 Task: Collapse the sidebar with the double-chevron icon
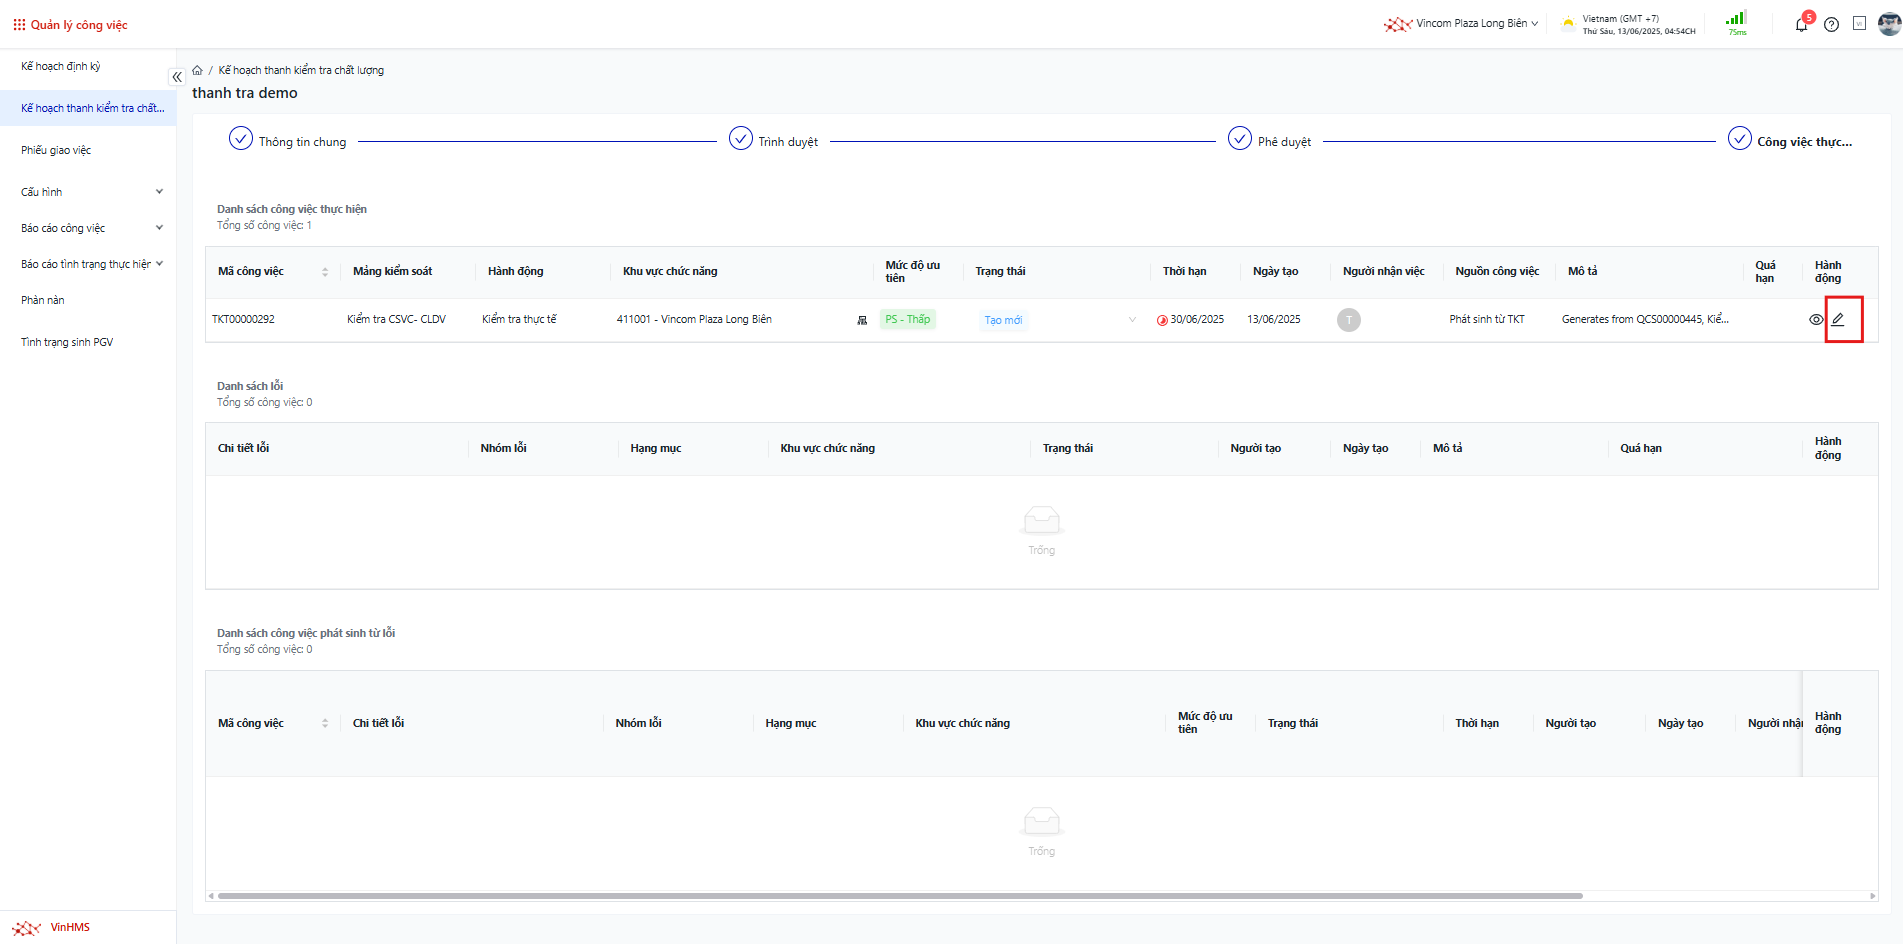click(177, 77)
